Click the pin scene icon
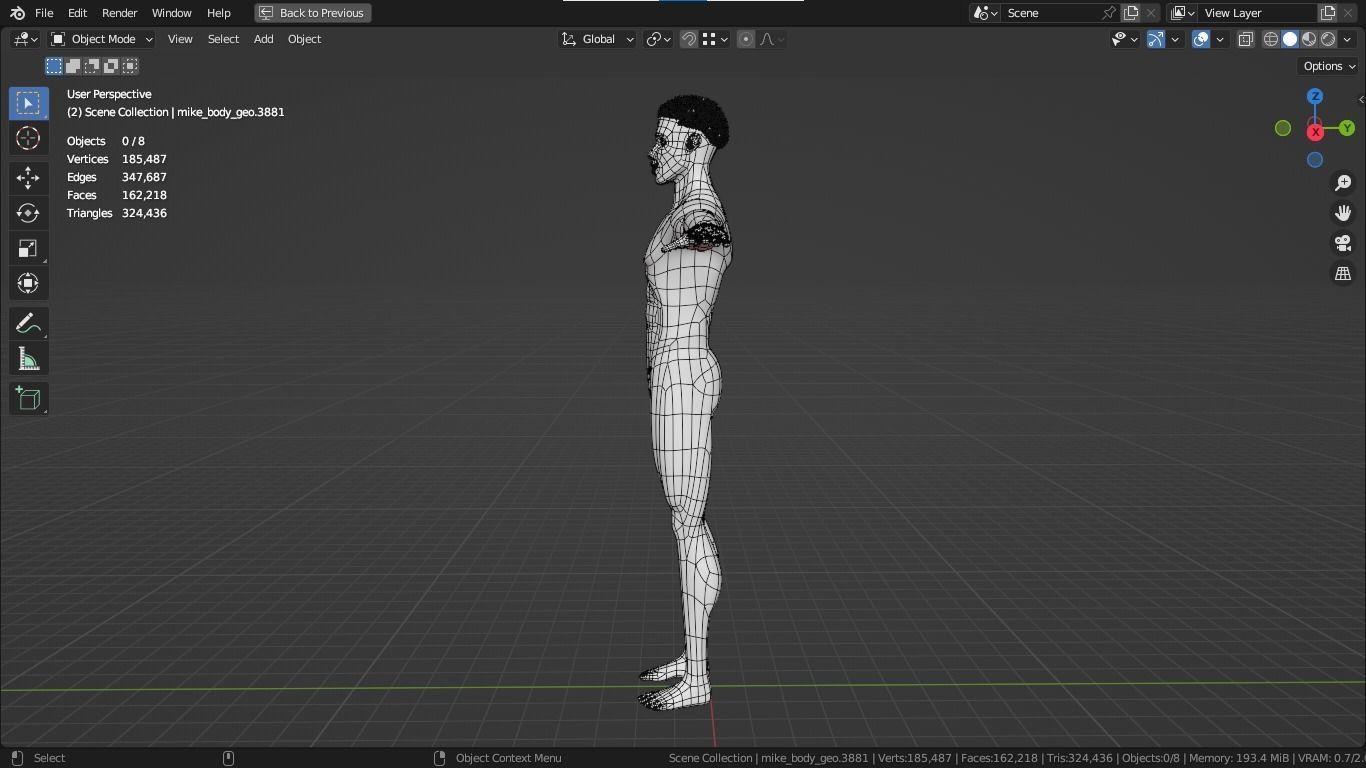 tap(1109, 13)
